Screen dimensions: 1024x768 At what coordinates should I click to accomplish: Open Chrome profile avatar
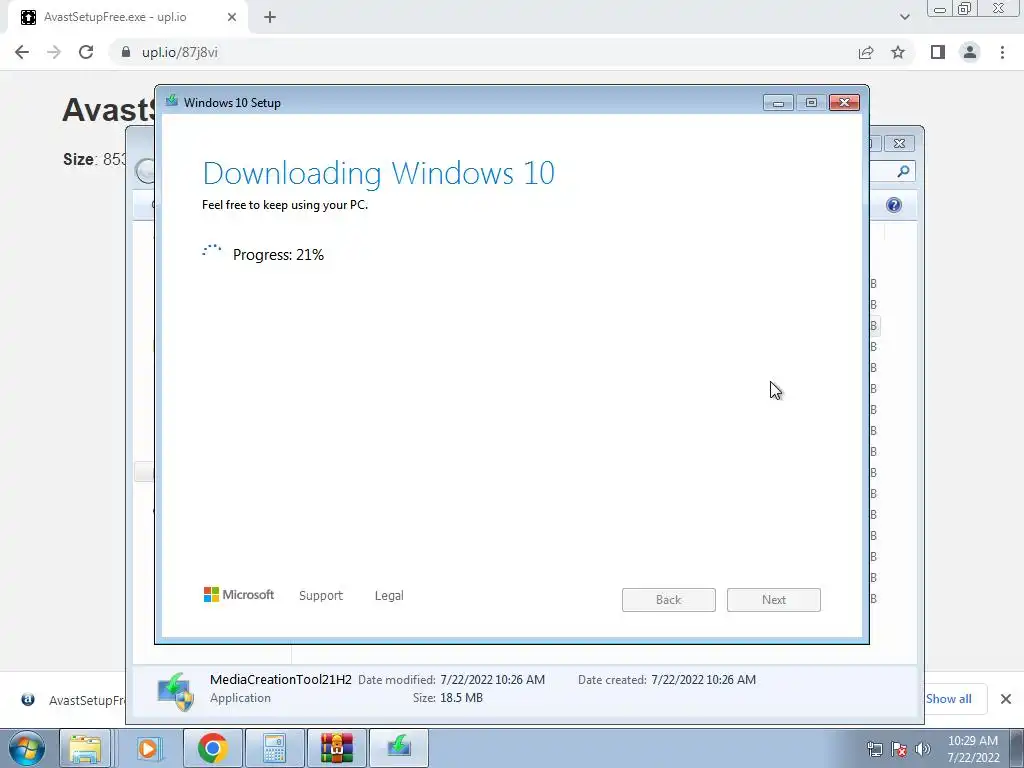[x=970, y=52]
